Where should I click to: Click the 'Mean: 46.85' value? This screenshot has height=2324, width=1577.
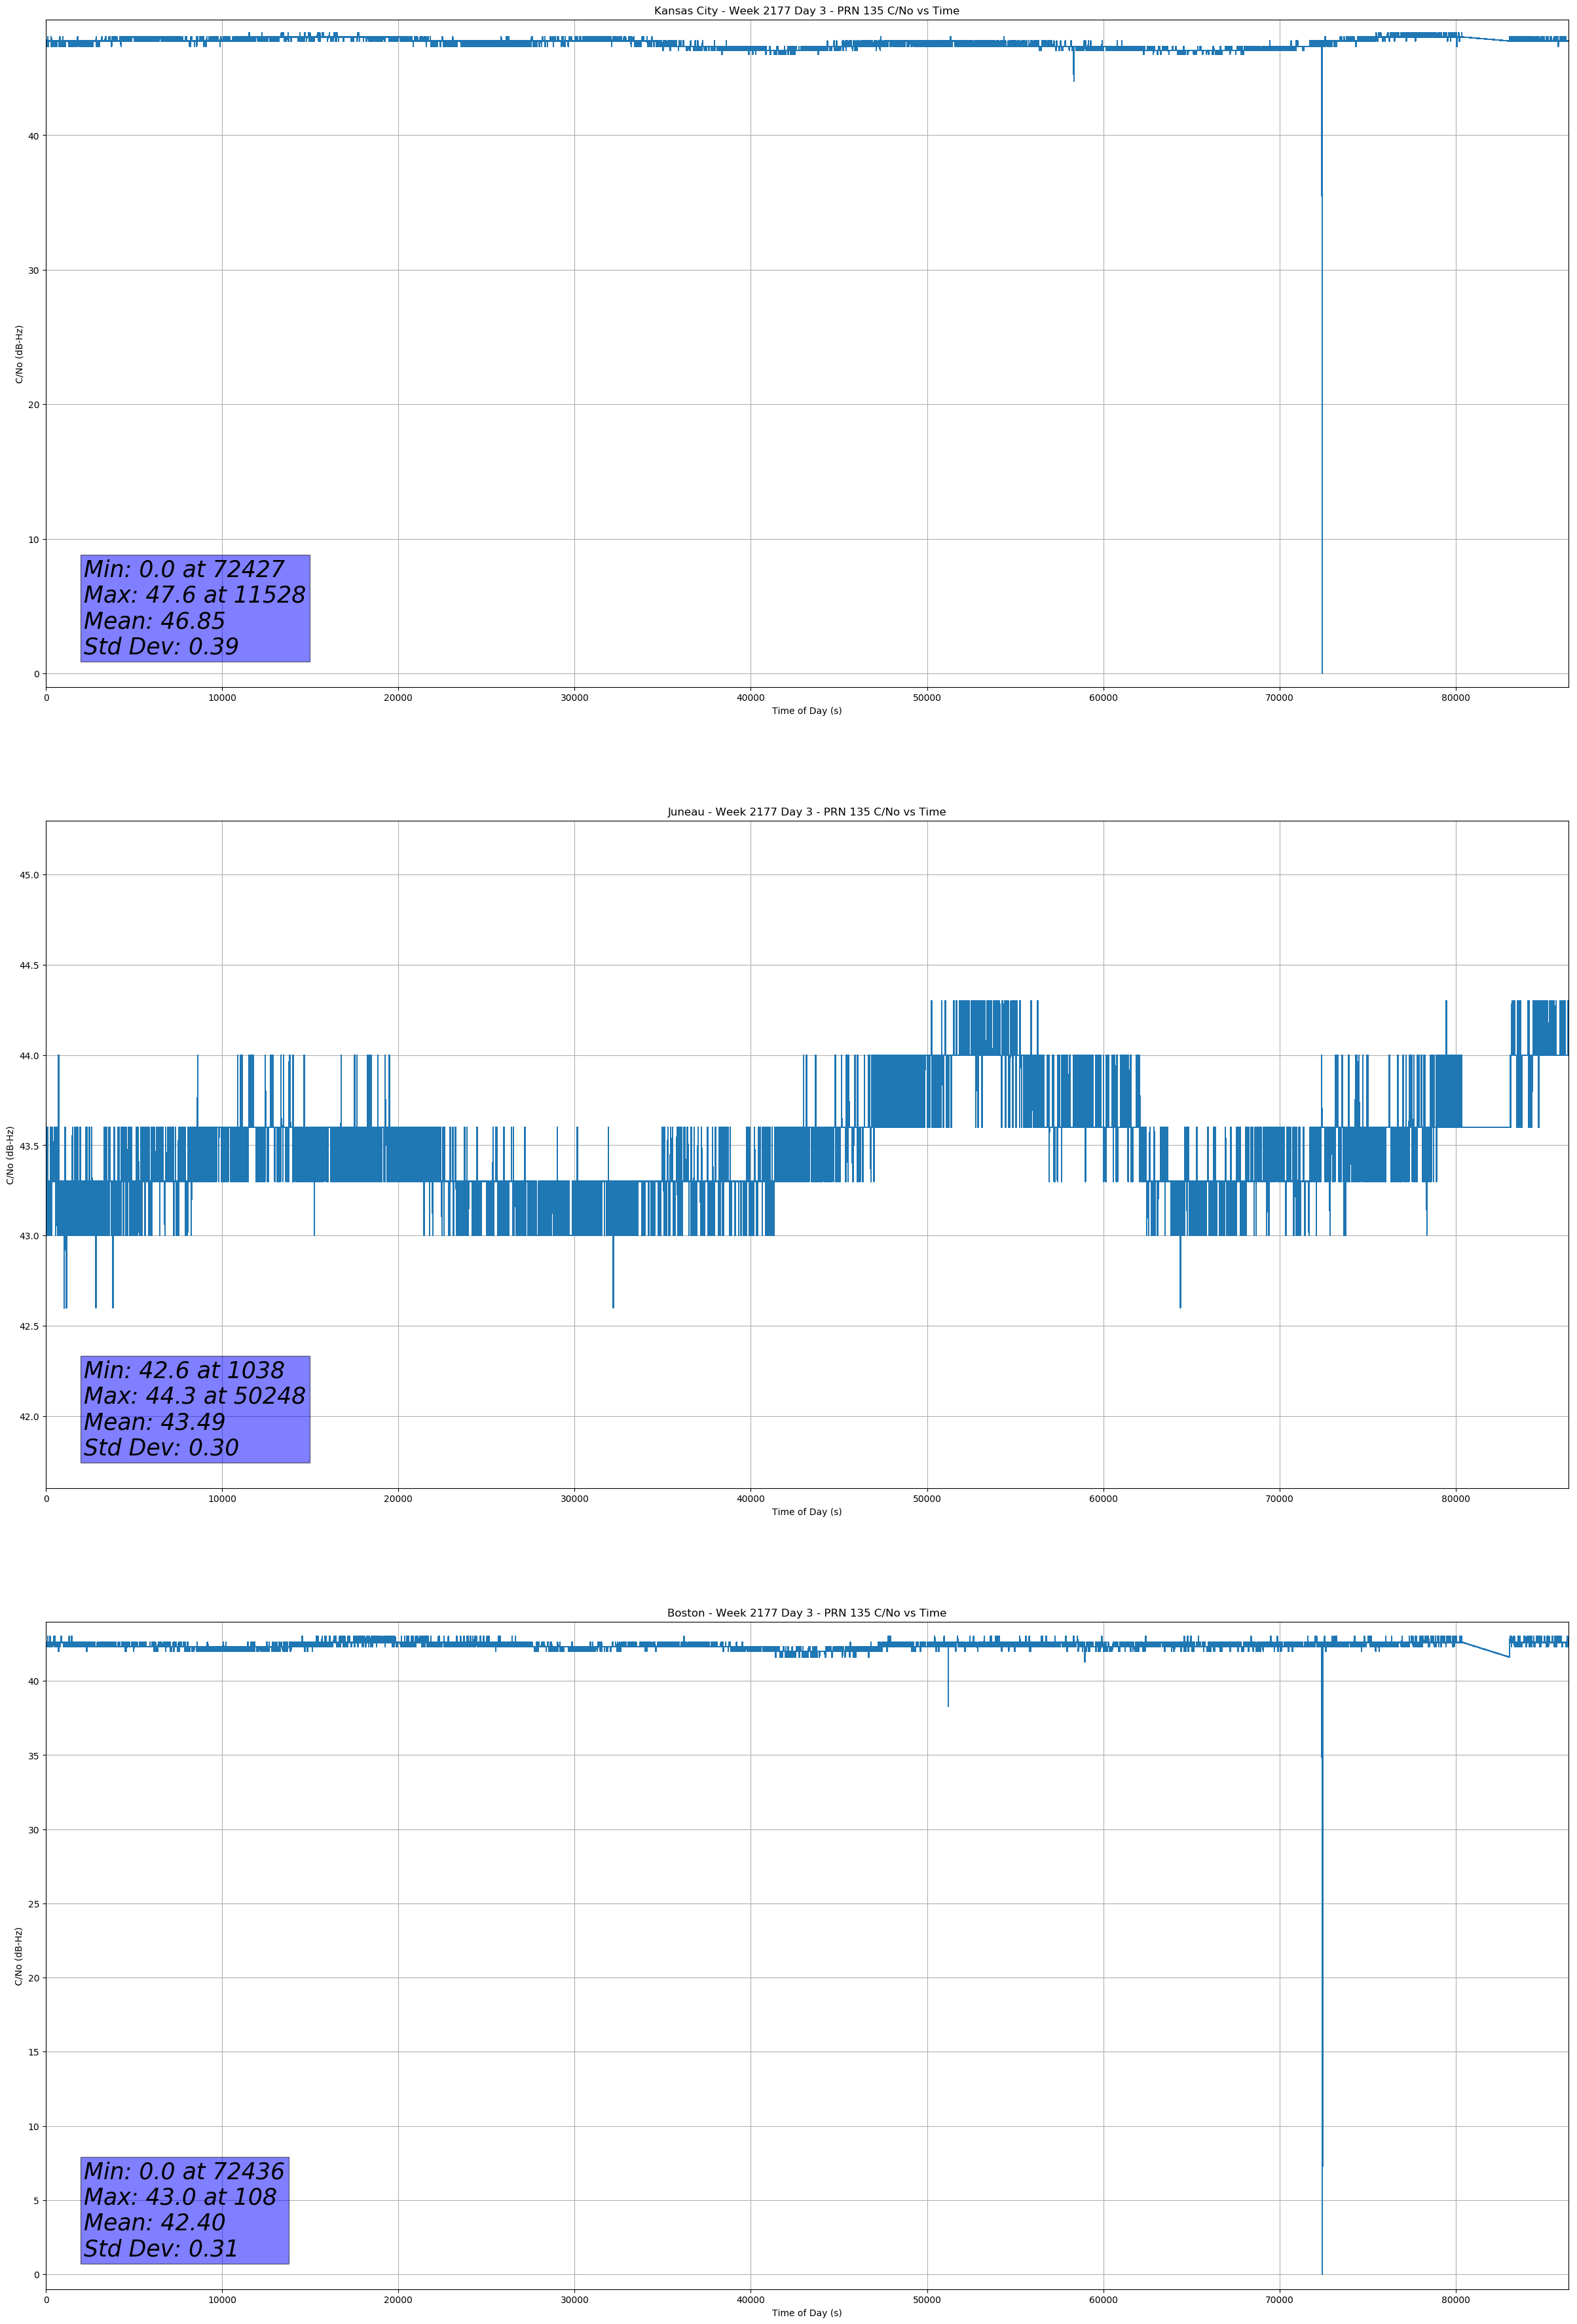click(x=154, y=621)
